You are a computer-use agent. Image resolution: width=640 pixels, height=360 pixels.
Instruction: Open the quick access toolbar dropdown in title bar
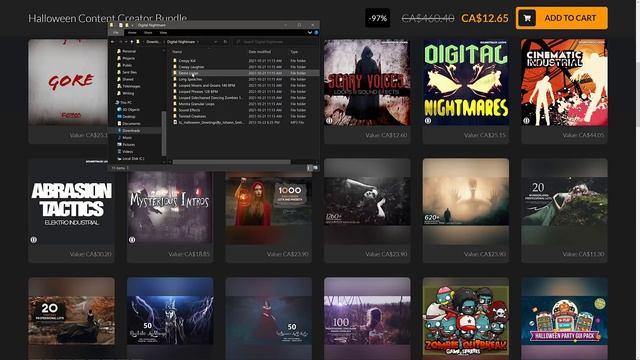[132, 25]
